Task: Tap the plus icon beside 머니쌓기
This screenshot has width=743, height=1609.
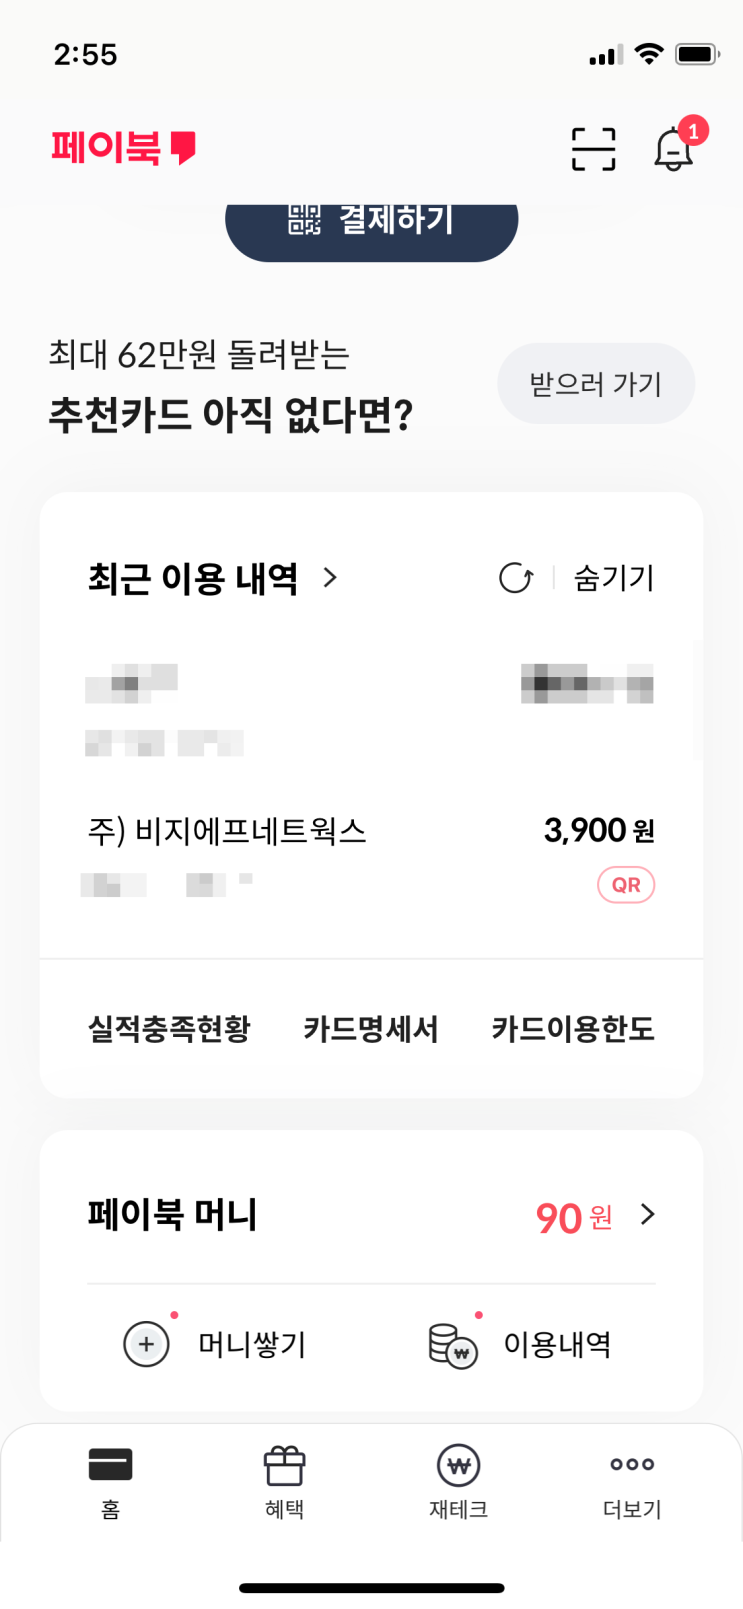Action: tap(146, 1344)
